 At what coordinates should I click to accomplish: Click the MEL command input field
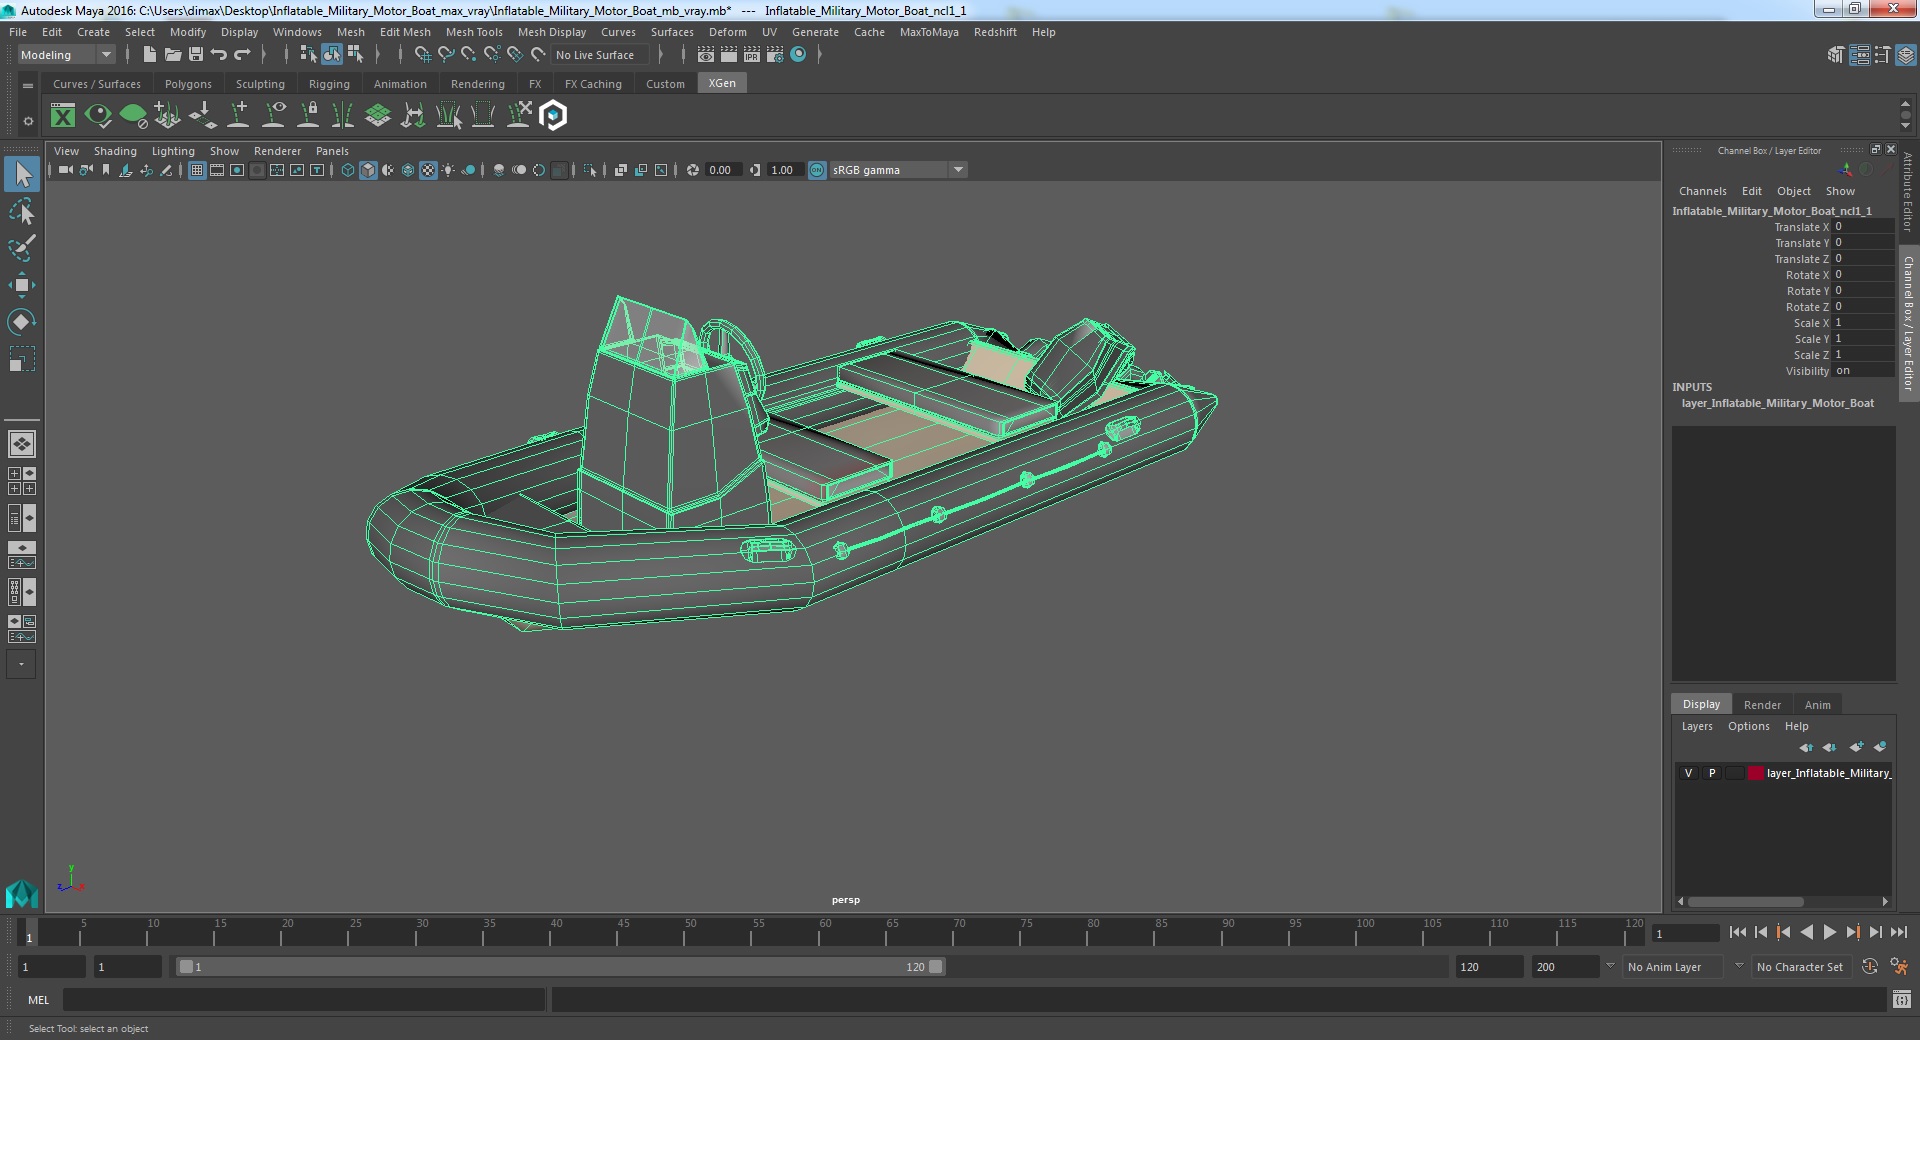click(303, 1000)
